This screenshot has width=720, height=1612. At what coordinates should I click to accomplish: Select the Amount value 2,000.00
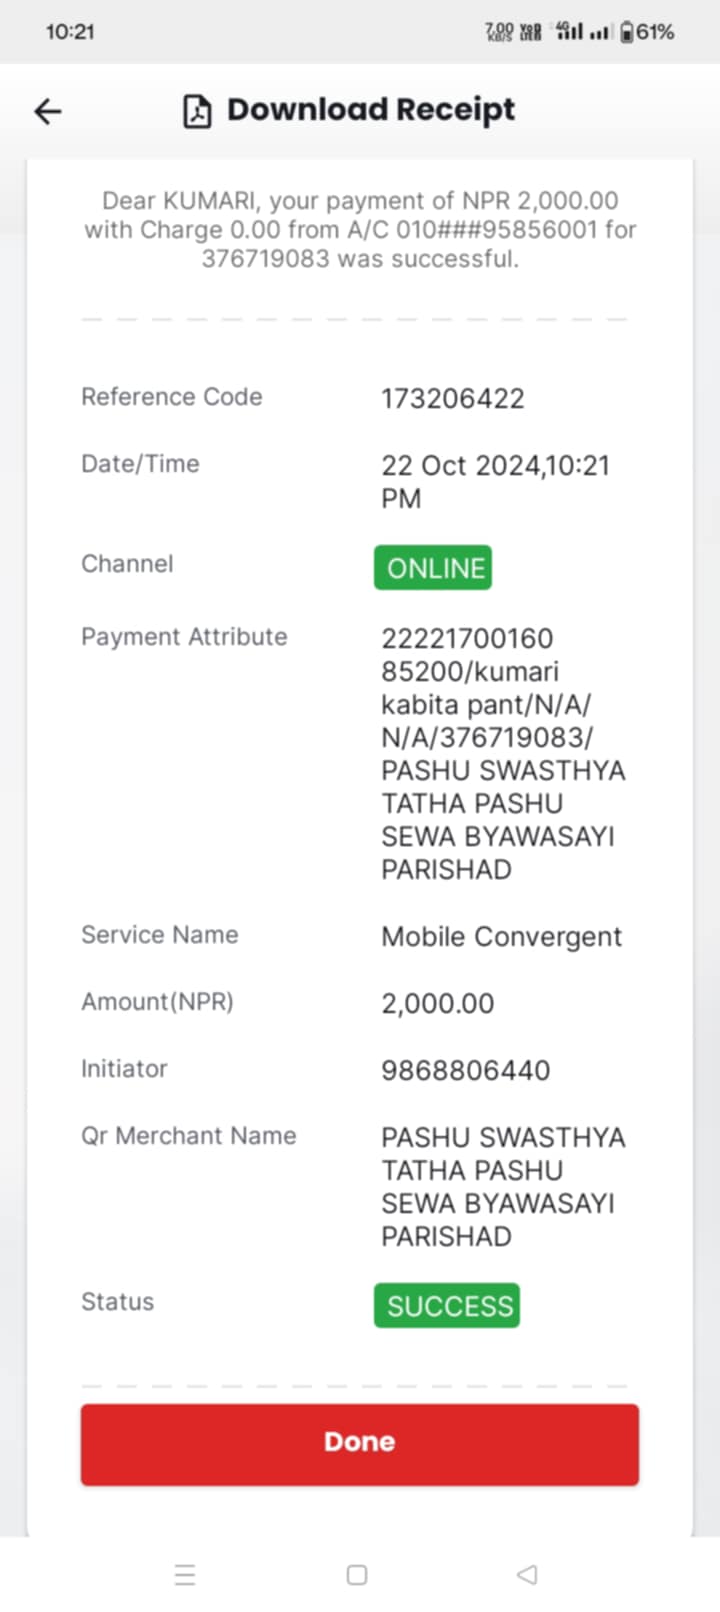pyautogui.click(x=438, y=1003)
